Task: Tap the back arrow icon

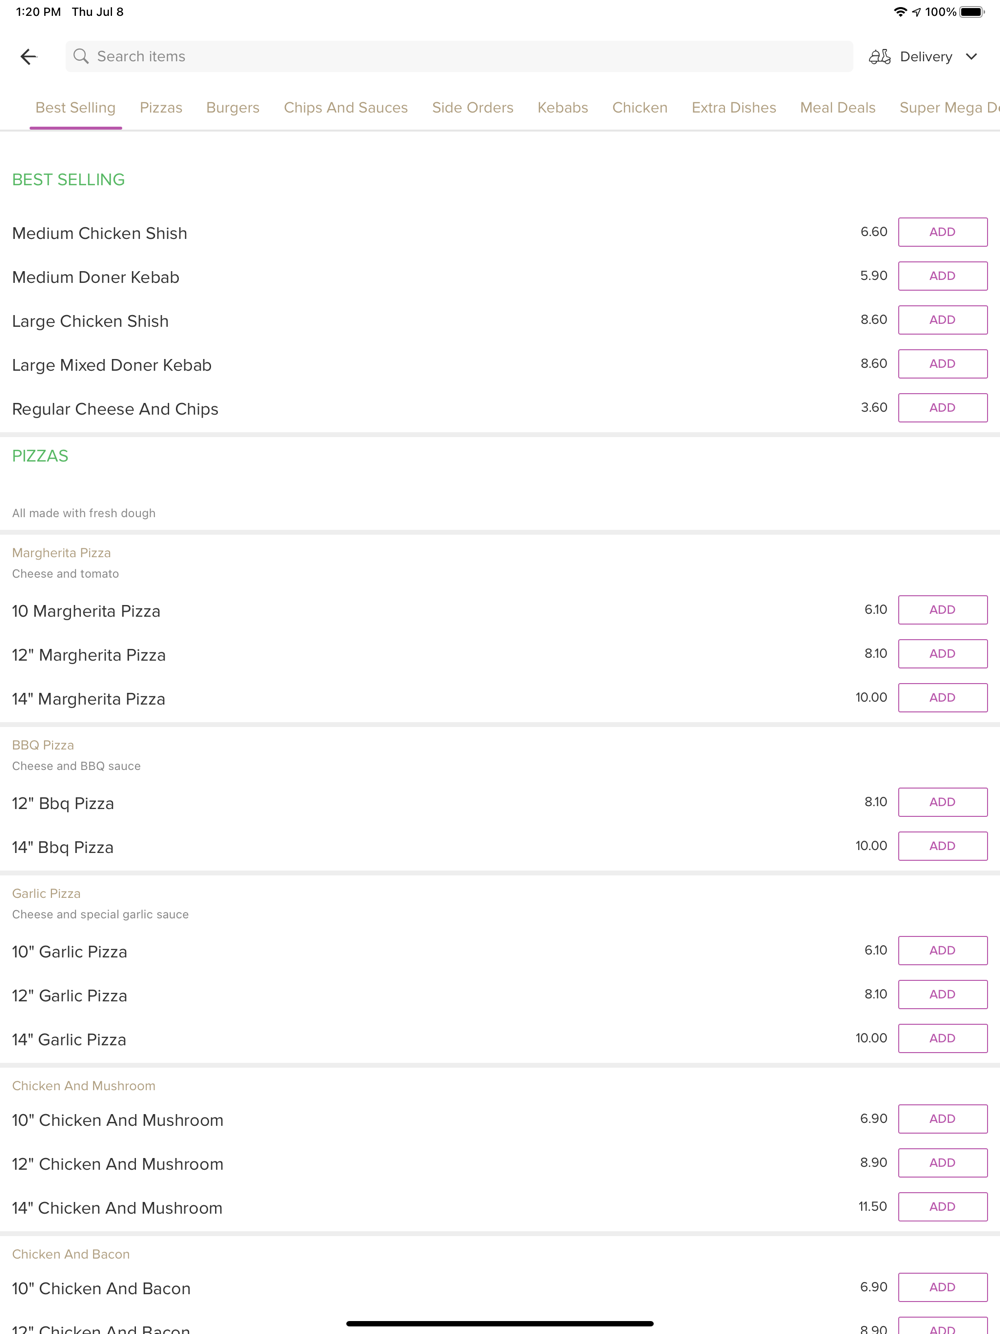Action: point(28,57)
